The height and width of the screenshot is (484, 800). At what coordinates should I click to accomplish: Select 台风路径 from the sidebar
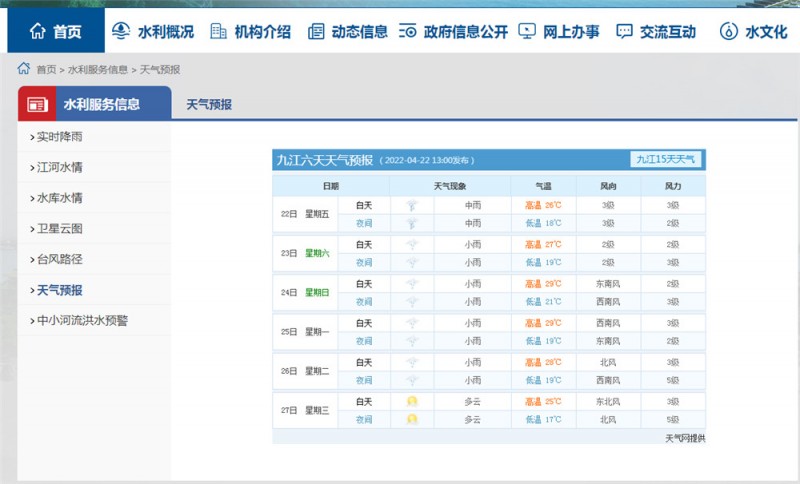[x=60, y=260]
